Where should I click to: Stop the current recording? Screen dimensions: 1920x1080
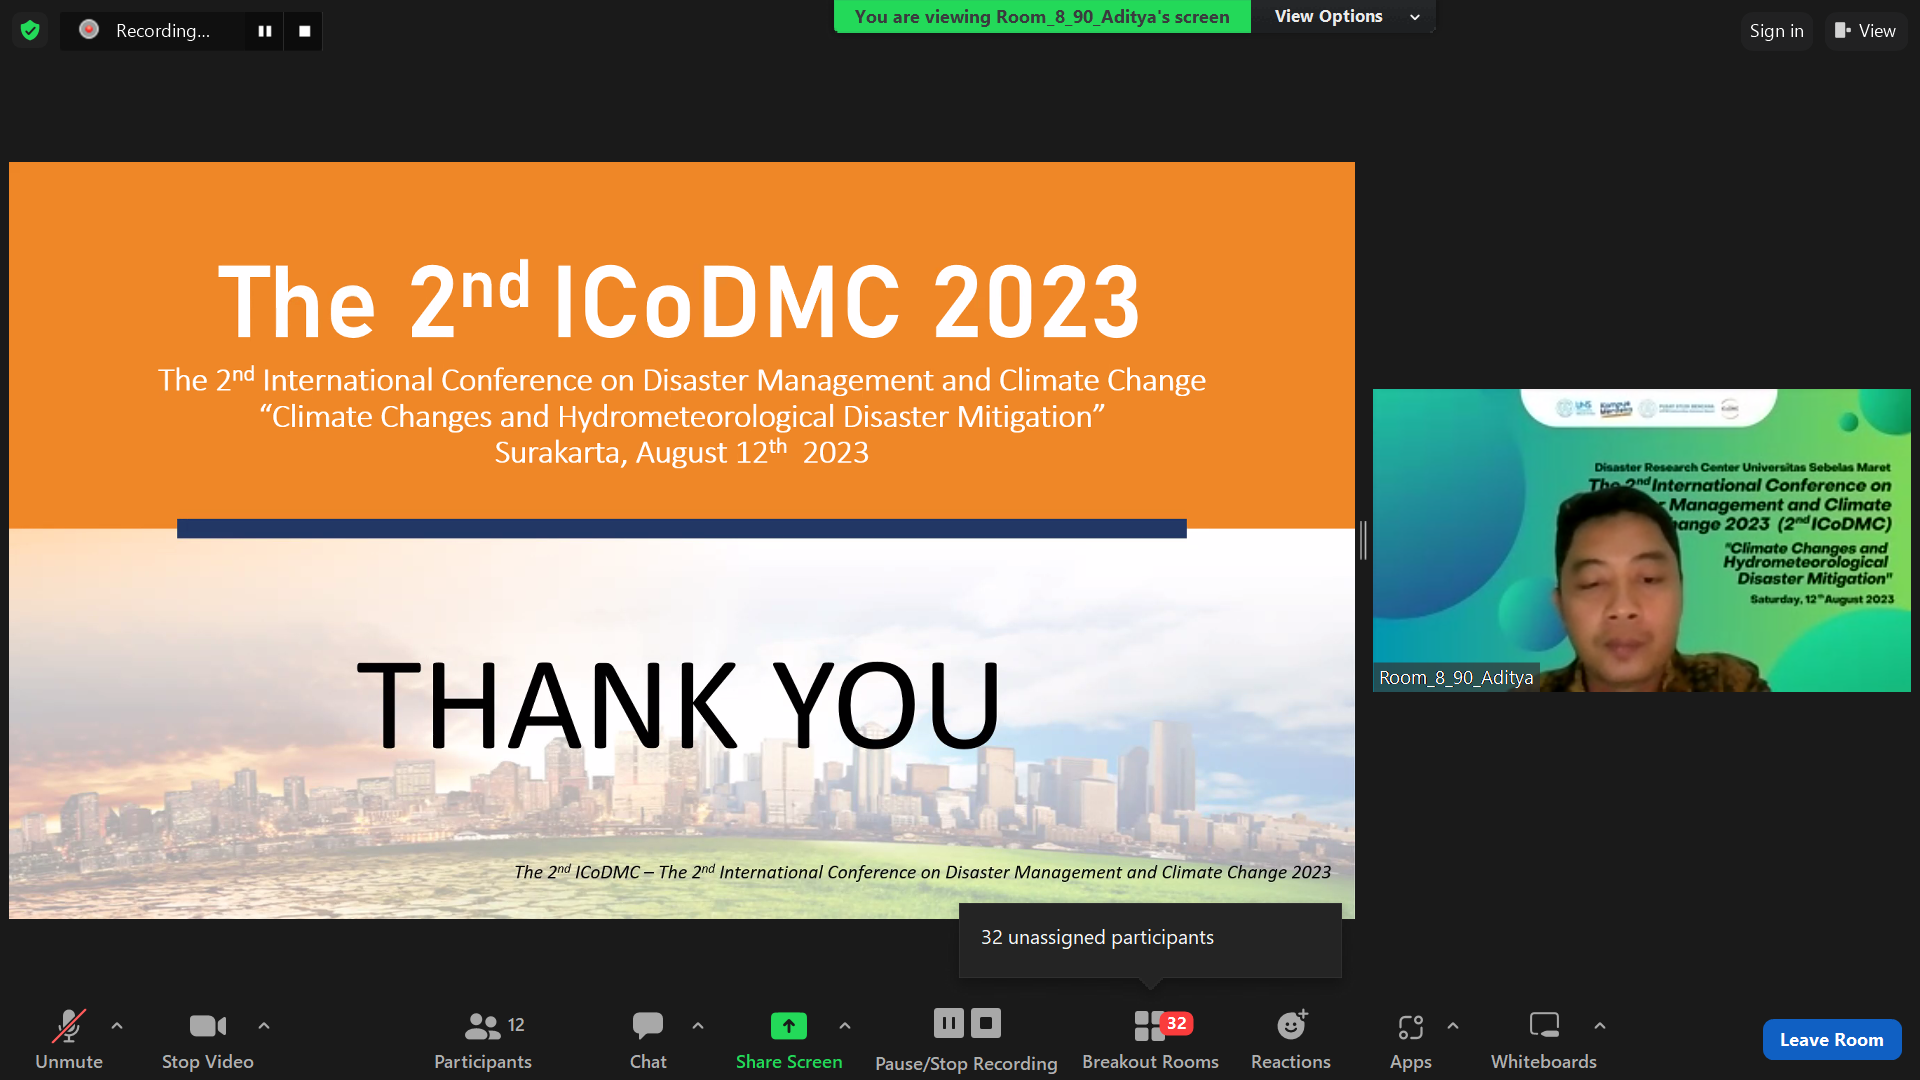(303, 30)
